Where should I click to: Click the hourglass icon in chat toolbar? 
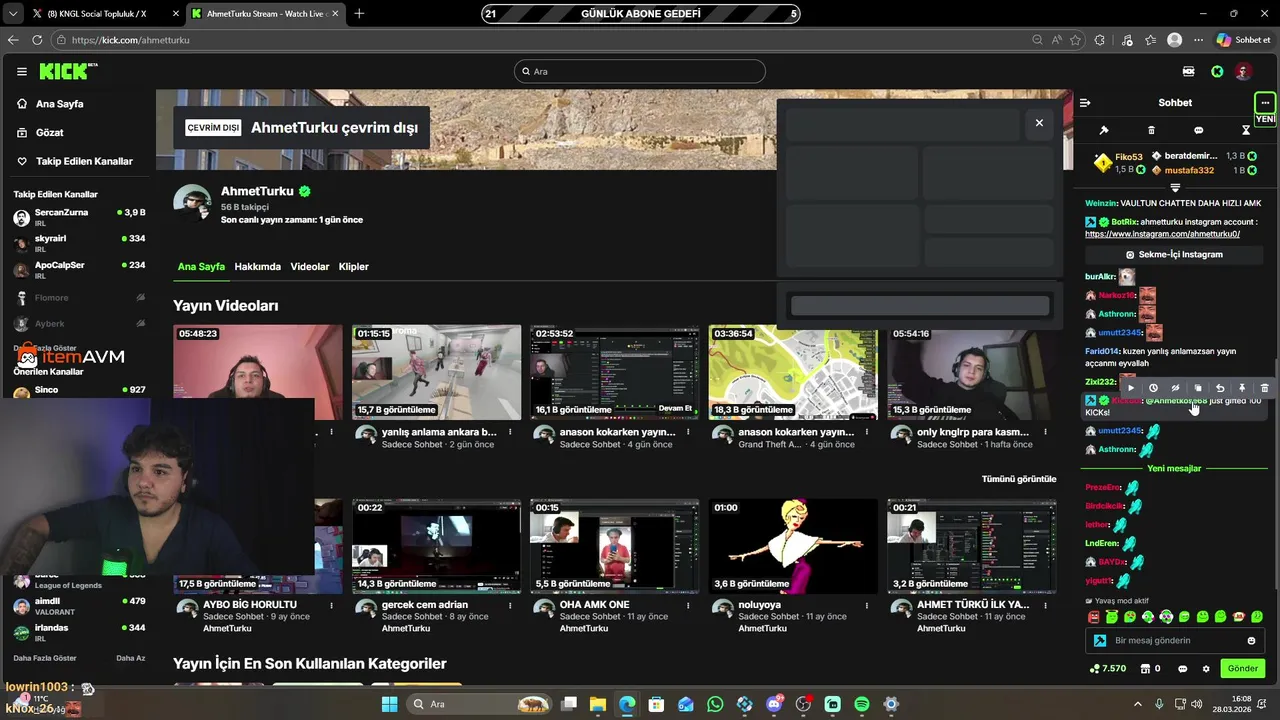(1246, 130)
